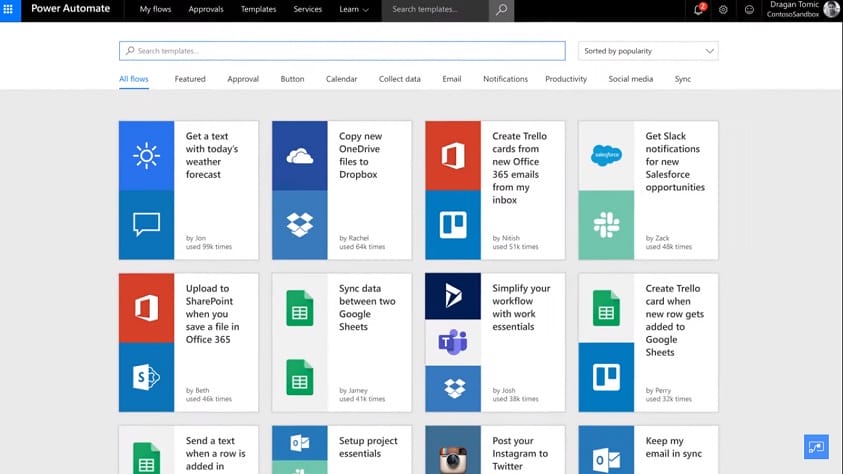
Task: Click the weather sun icon tile
Action: pos(146,156)
